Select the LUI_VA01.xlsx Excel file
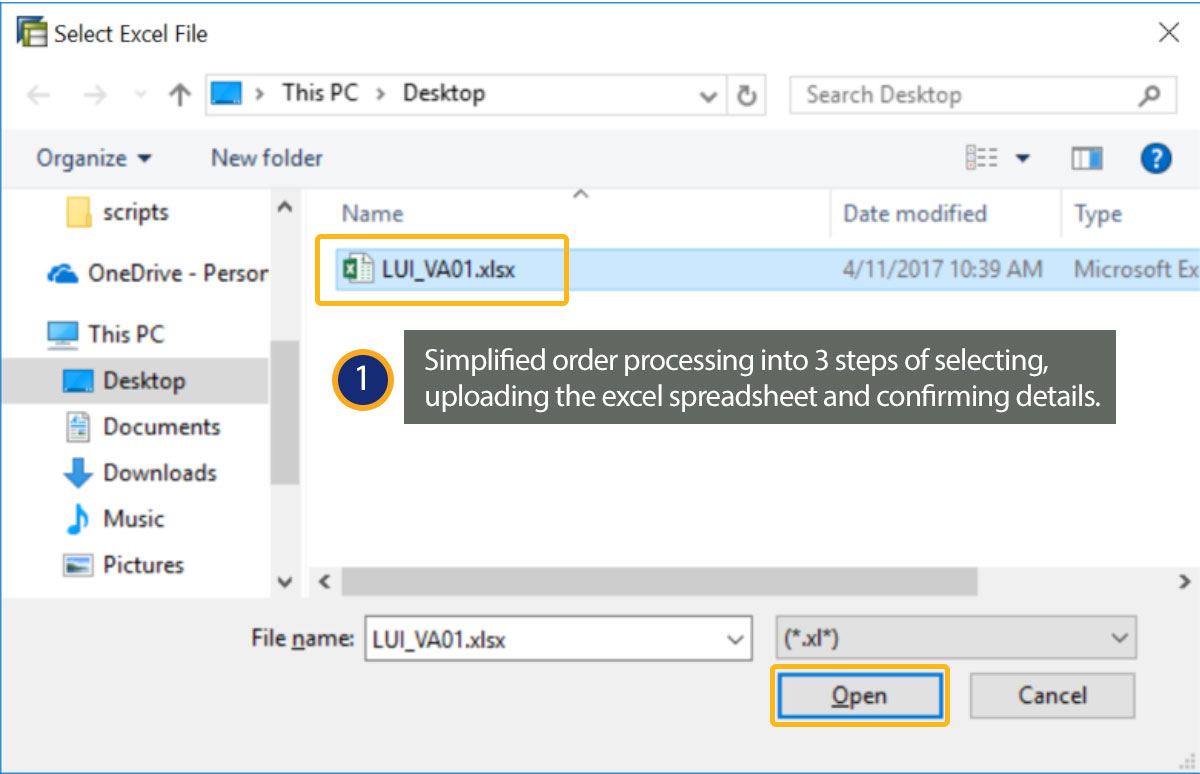Screen dimensions: 1200x774 448,269
